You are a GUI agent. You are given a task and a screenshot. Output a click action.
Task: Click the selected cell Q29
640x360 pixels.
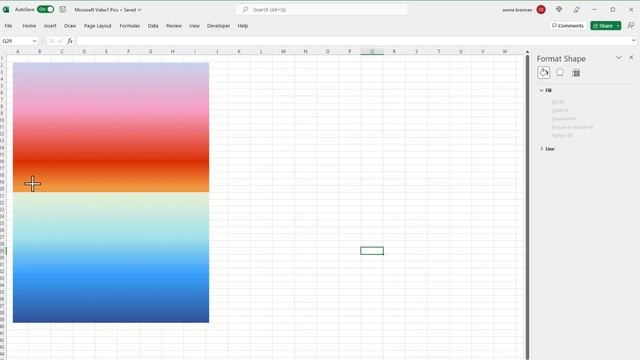[x=372, y=251]
